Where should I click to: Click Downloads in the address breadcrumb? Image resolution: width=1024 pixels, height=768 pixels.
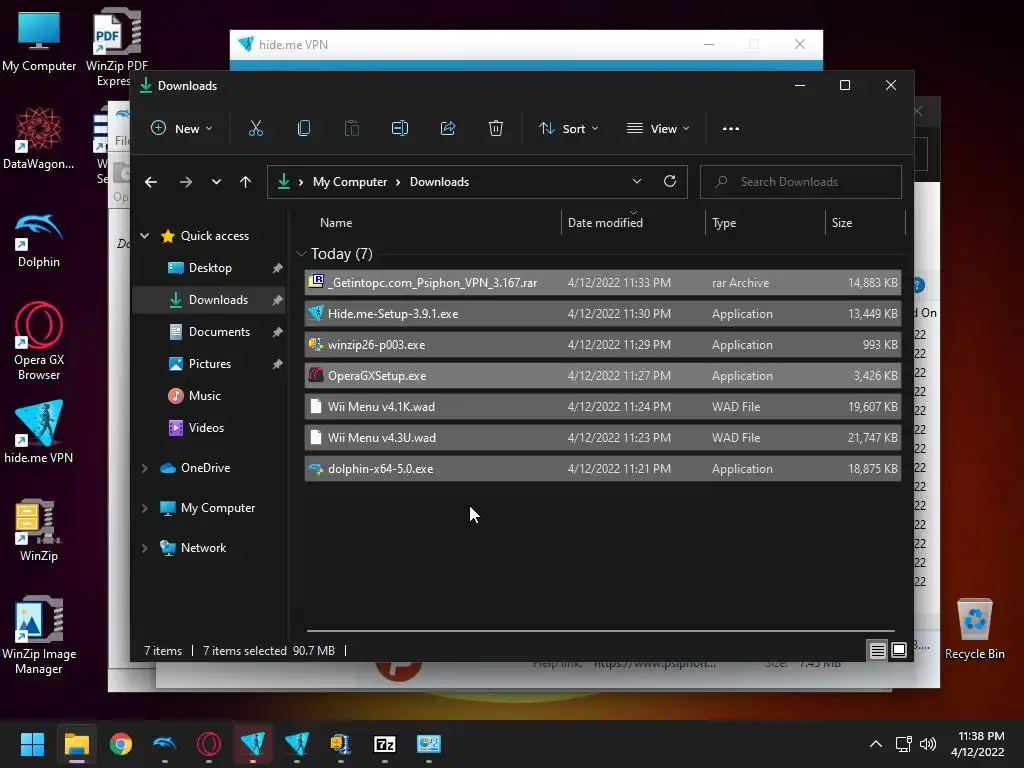coord(440,182)
